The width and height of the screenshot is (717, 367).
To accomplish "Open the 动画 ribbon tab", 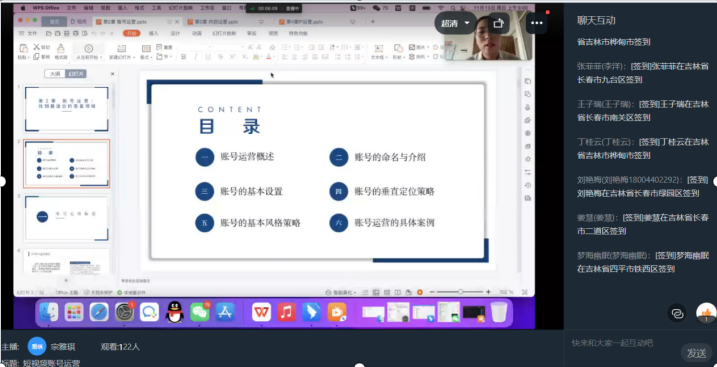I will (197, 33).
